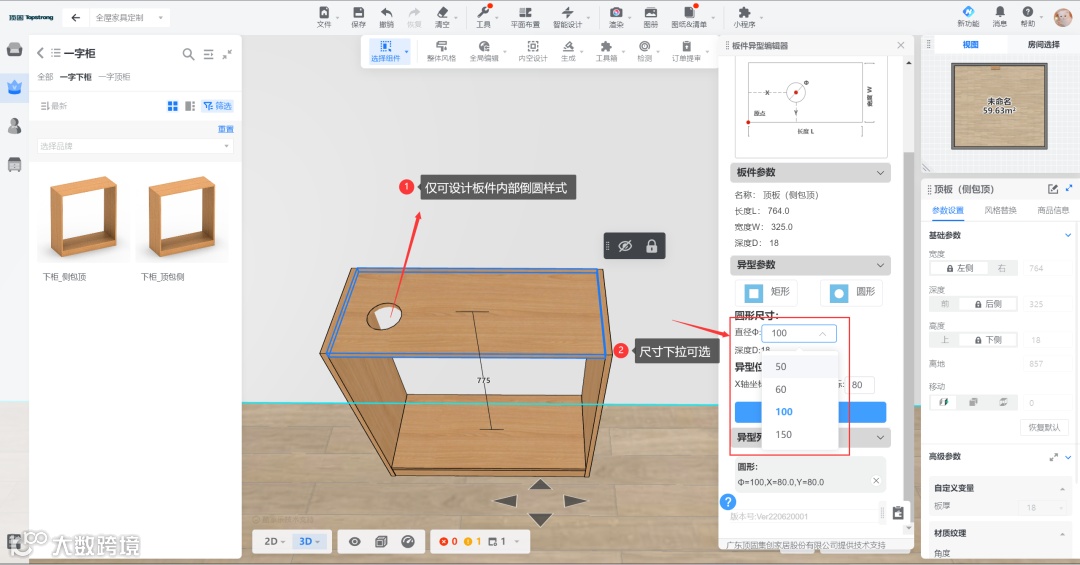Screen dimensions: 1080x565
Task: Open 智能设计 smart design icon
Action: [567, 12]
